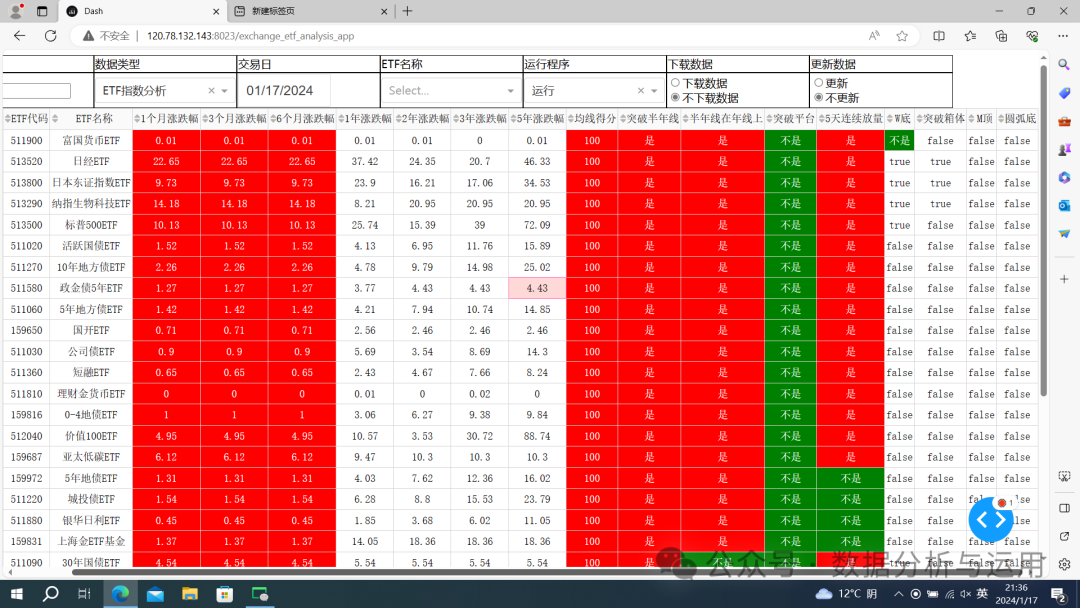Open browser essentials heart icon

tap(1032, 36)
